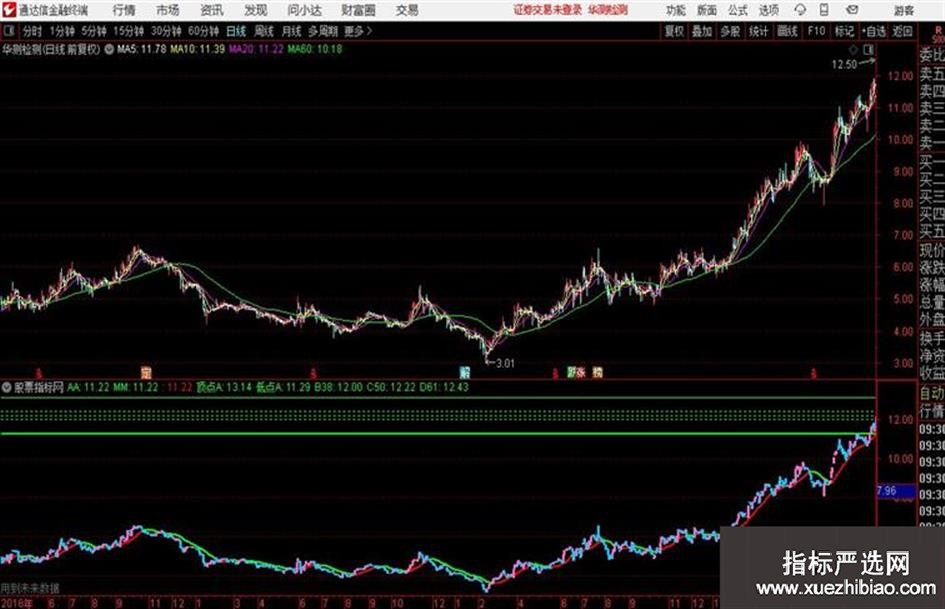Image resolution: width=945 pixels, height=609 pixels.
Task: Click the 华测检测(日线 前复权) chart title
Action: coord(51,49)
